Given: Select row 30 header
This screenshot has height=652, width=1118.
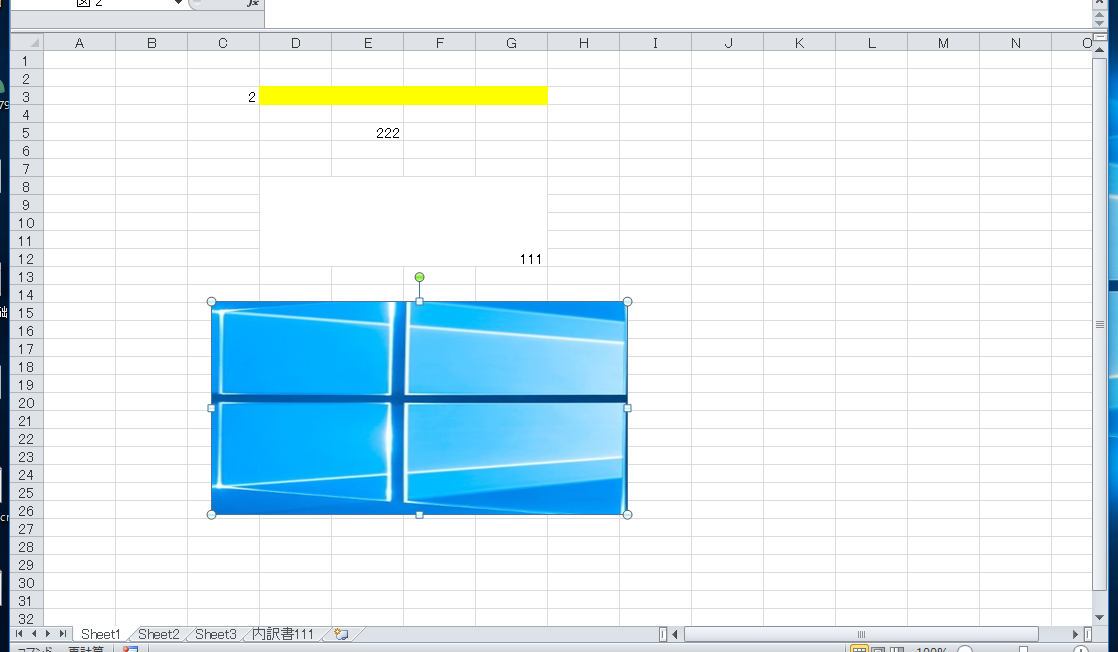Looking at the screenshot, I should pos(26,583).
